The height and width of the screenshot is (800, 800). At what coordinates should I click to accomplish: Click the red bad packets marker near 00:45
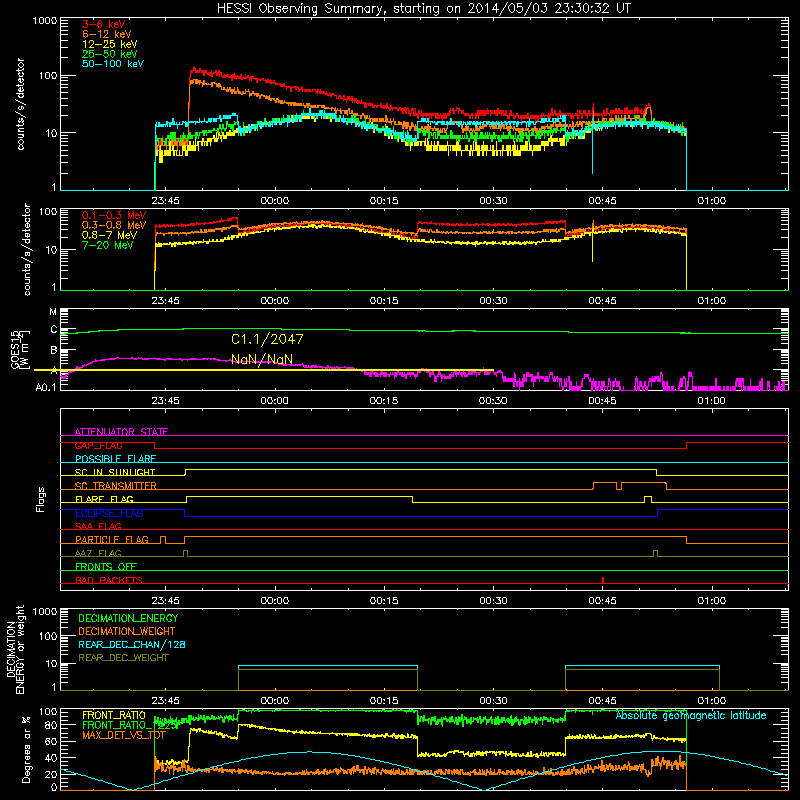point(603,580)
